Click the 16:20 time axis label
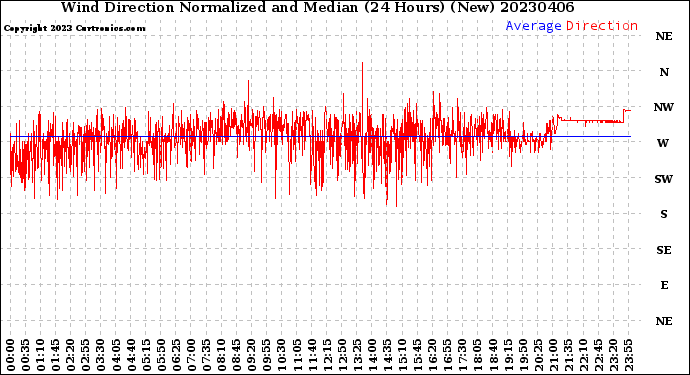This screenshot has width=690, height=375. click(432, 355)
